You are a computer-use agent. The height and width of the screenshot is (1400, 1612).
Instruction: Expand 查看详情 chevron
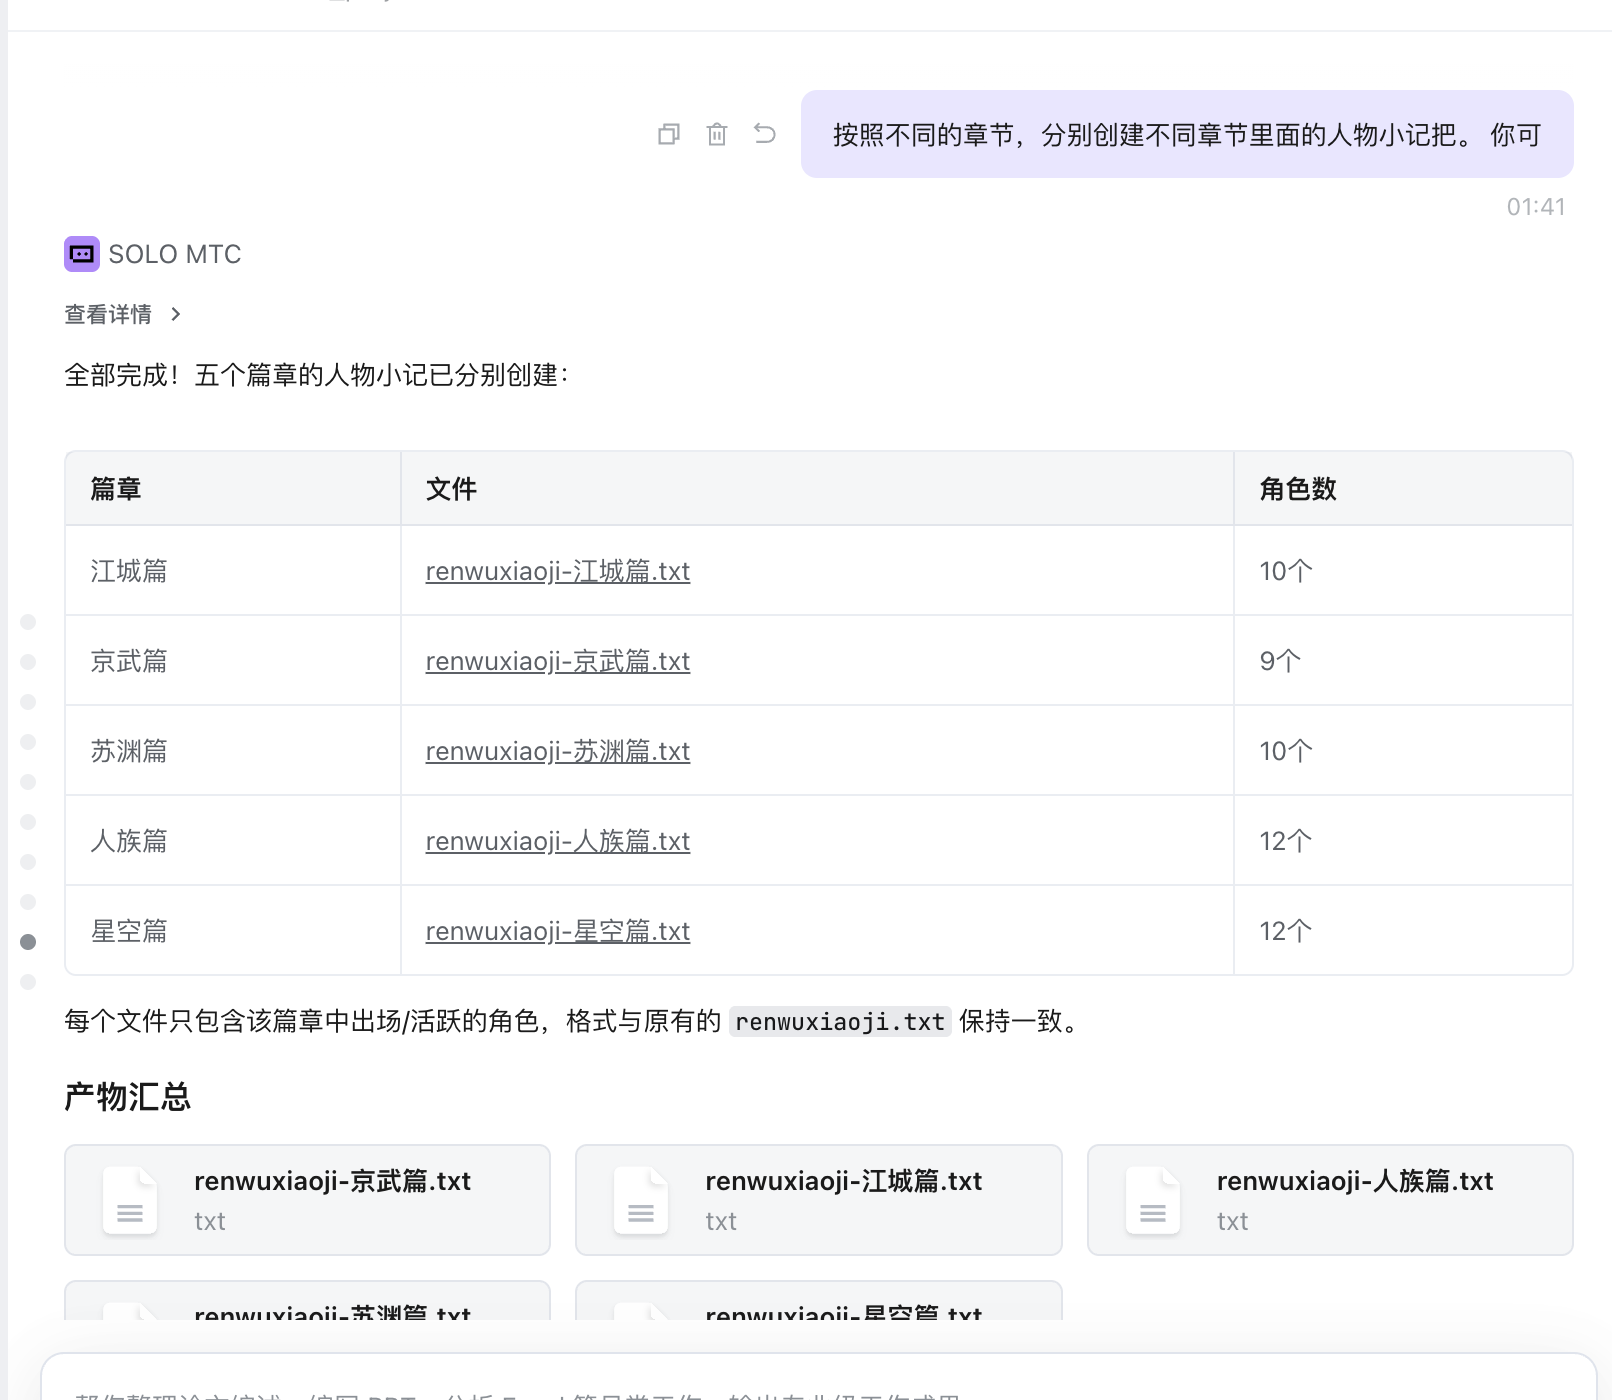click(x=176, y=314)
